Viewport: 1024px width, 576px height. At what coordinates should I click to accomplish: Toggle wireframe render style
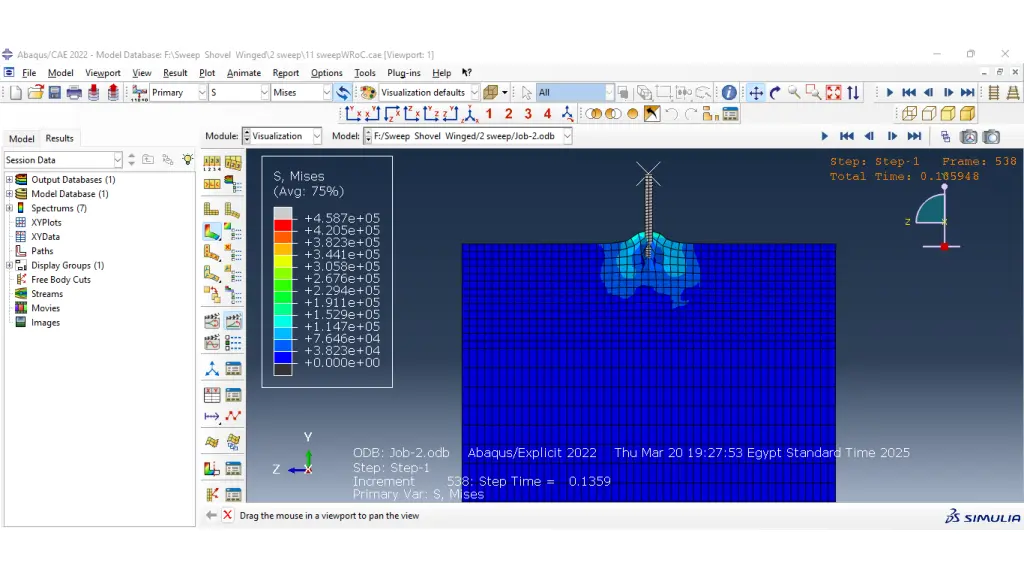coord(909,114)
